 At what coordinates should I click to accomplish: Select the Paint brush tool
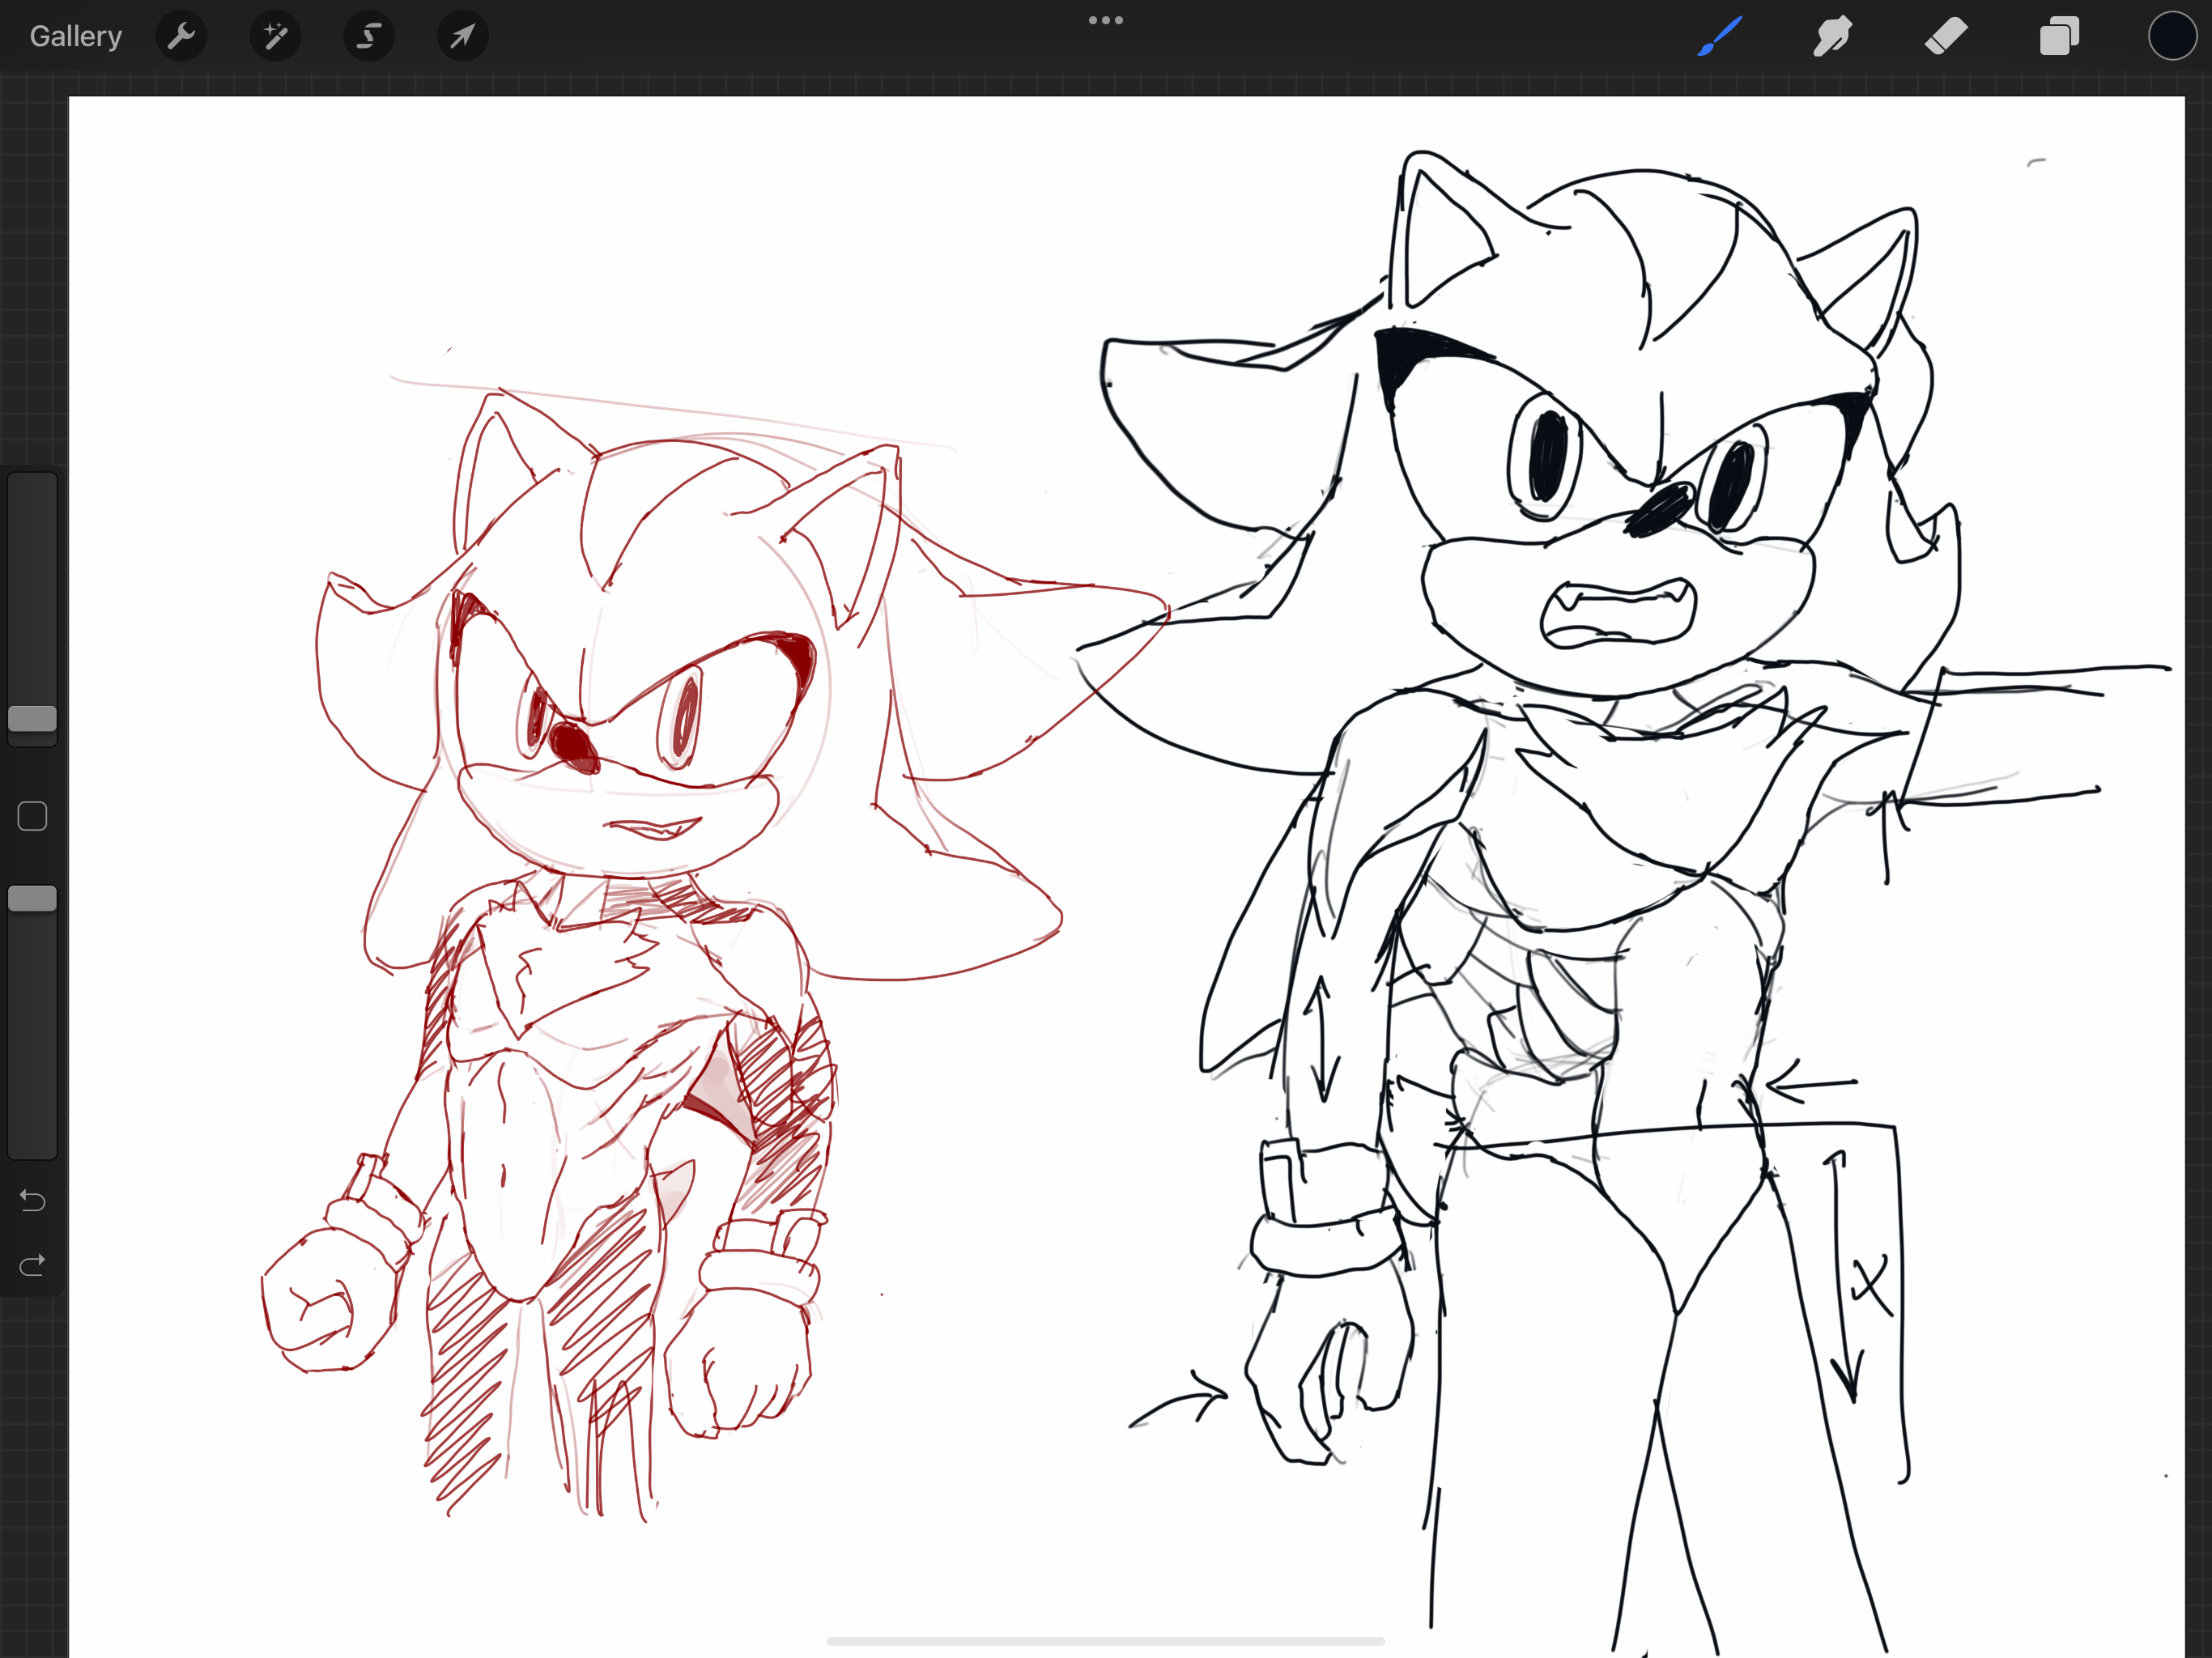[x=1719, y=37]
